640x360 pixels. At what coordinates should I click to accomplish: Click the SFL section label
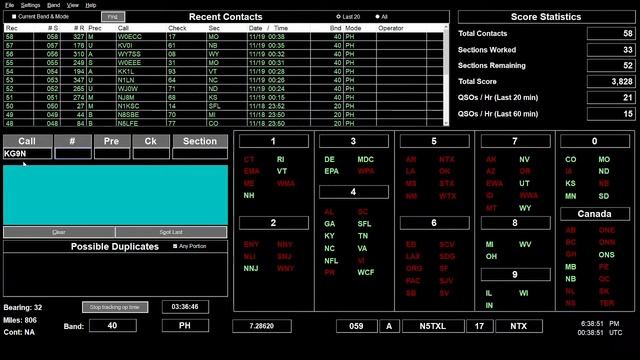coord(364,224)
